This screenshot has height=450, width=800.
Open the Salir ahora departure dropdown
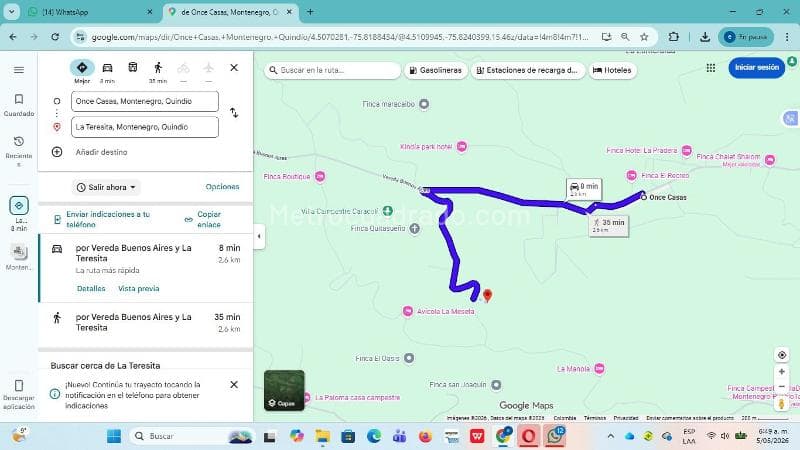[106, 187]
